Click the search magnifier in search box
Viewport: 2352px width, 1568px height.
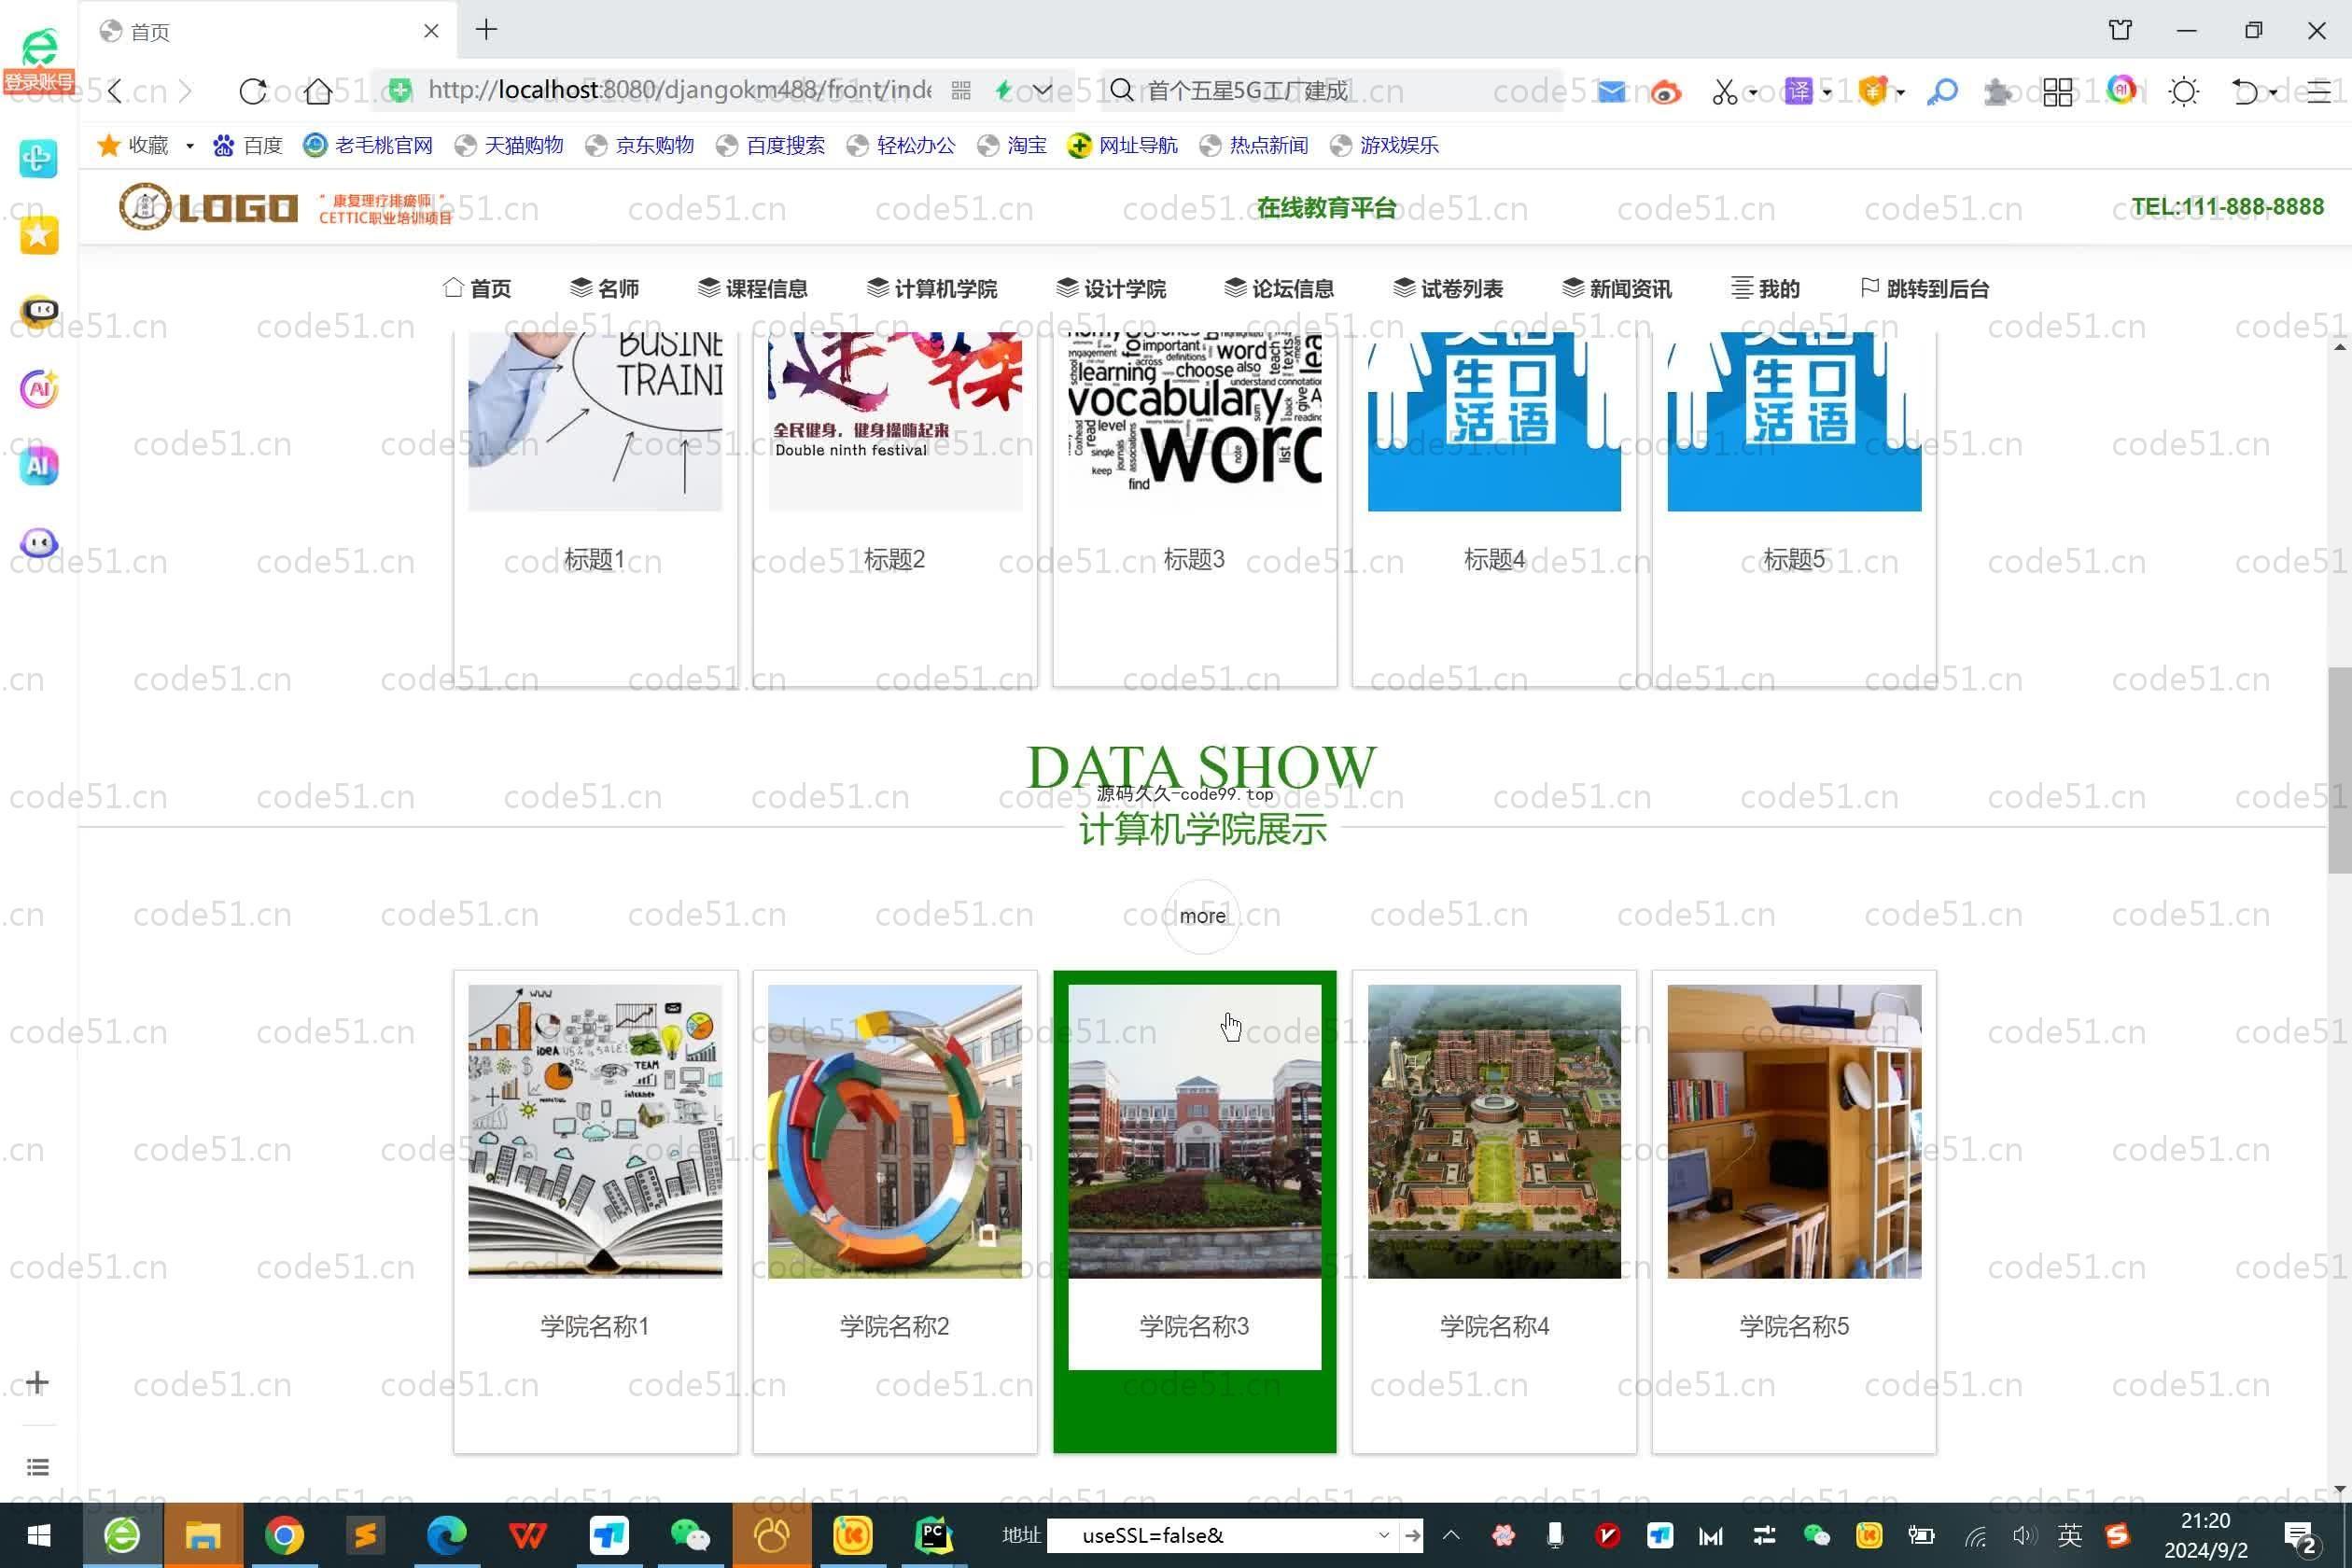(1122, 91)
